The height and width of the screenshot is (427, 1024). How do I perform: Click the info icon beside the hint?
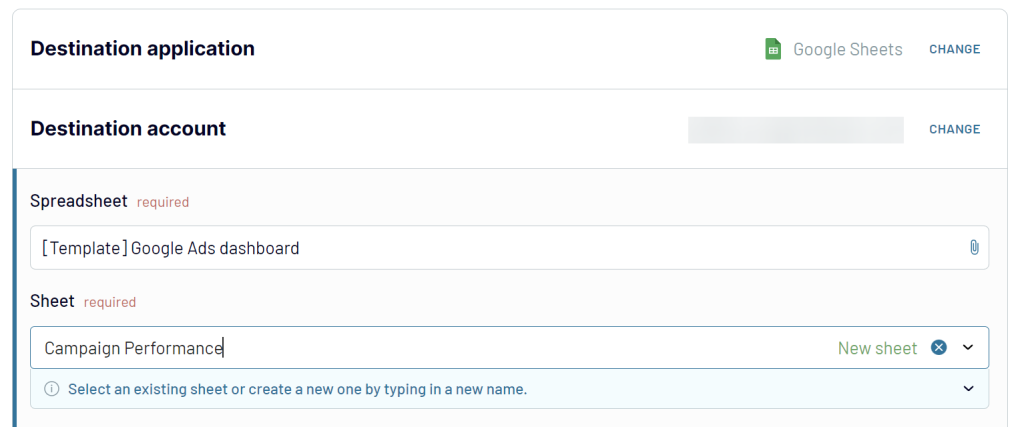(52, 389)
